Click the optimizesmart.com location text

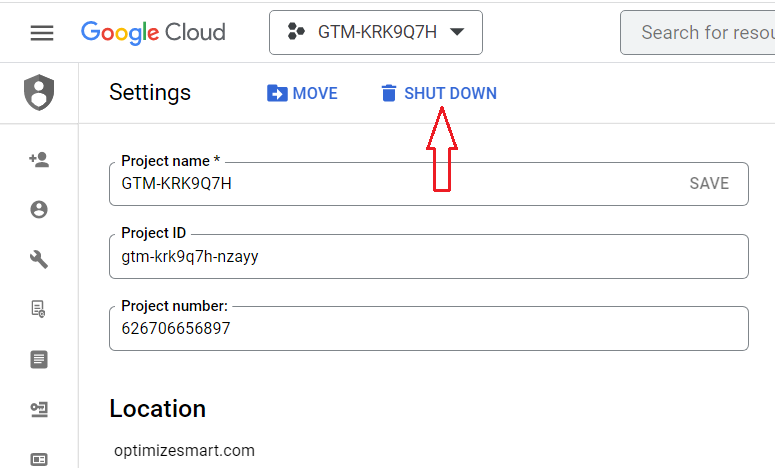184,451
